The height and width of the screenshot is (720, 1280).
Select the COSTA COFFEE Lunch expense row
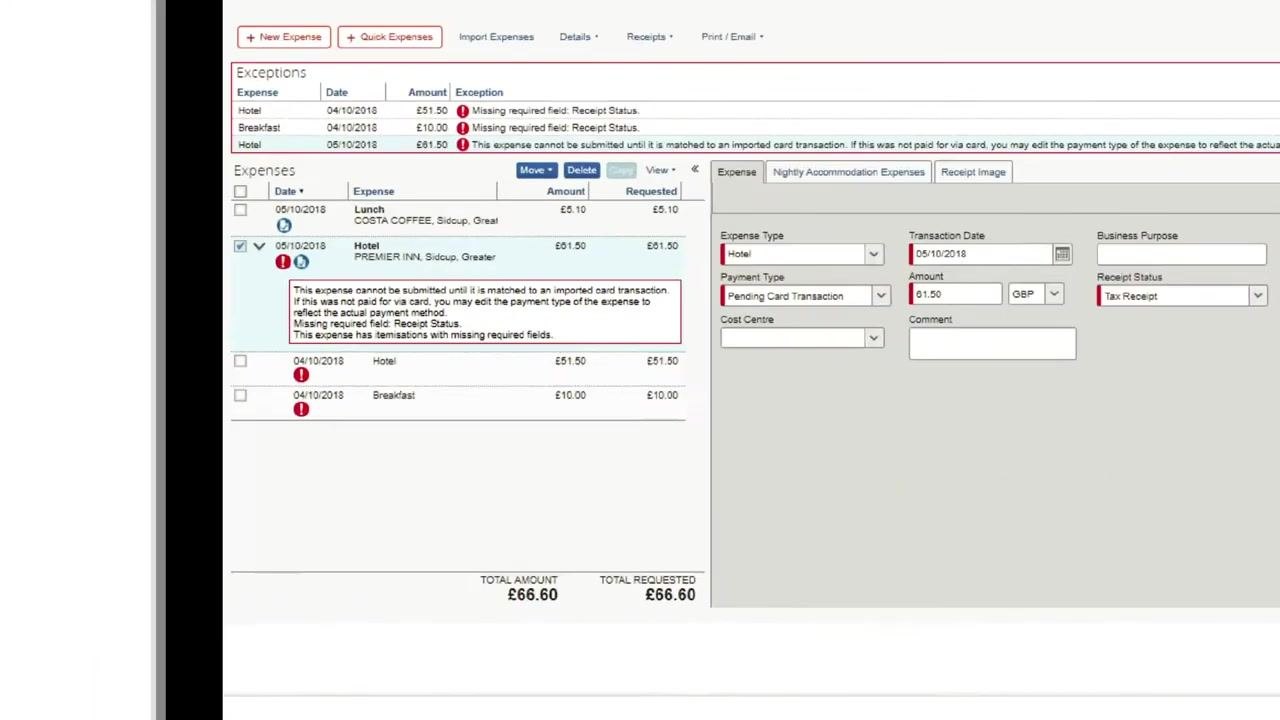pyautogui.click(x=458, y=219)
